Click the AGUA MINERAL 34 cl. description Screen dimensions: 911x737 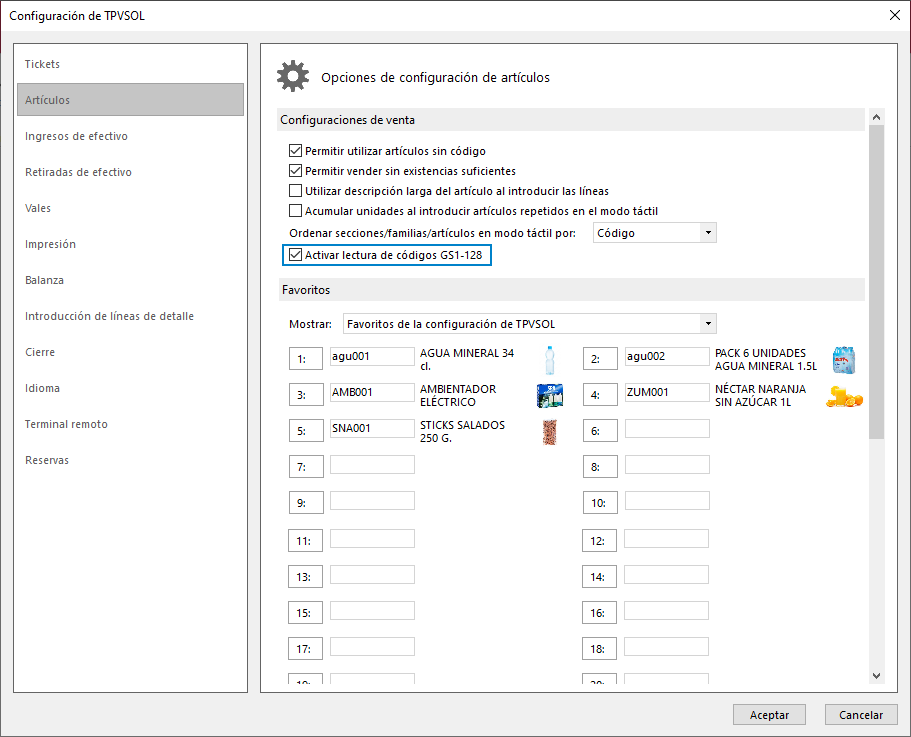[467, 359]
